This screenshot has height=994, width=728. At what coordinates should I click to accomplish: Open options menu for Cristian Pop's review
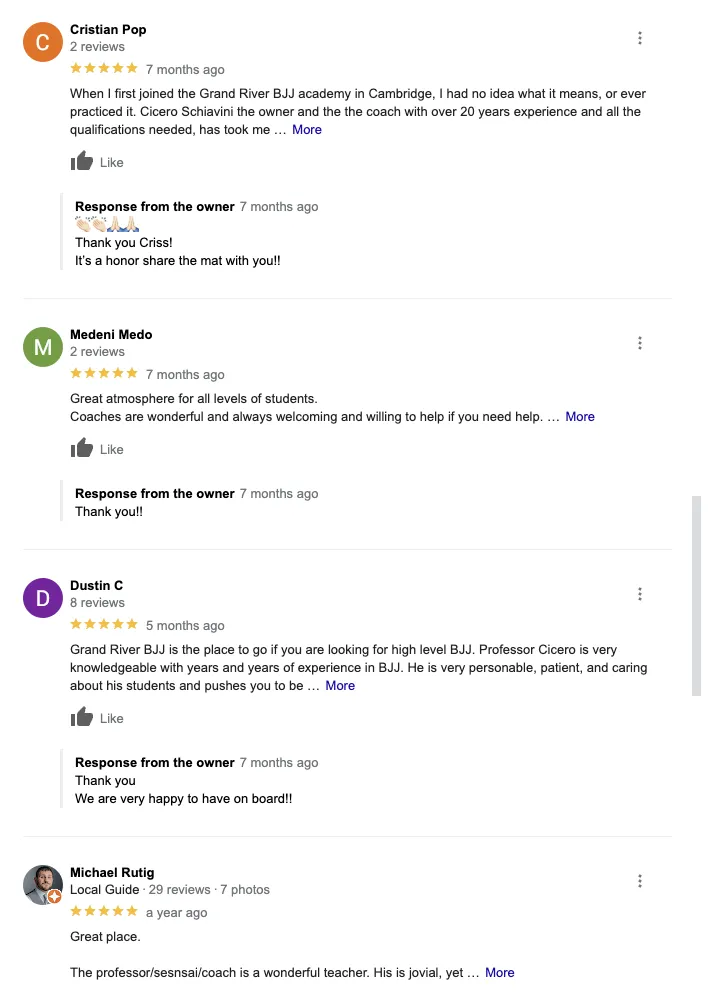click(640, 38)
